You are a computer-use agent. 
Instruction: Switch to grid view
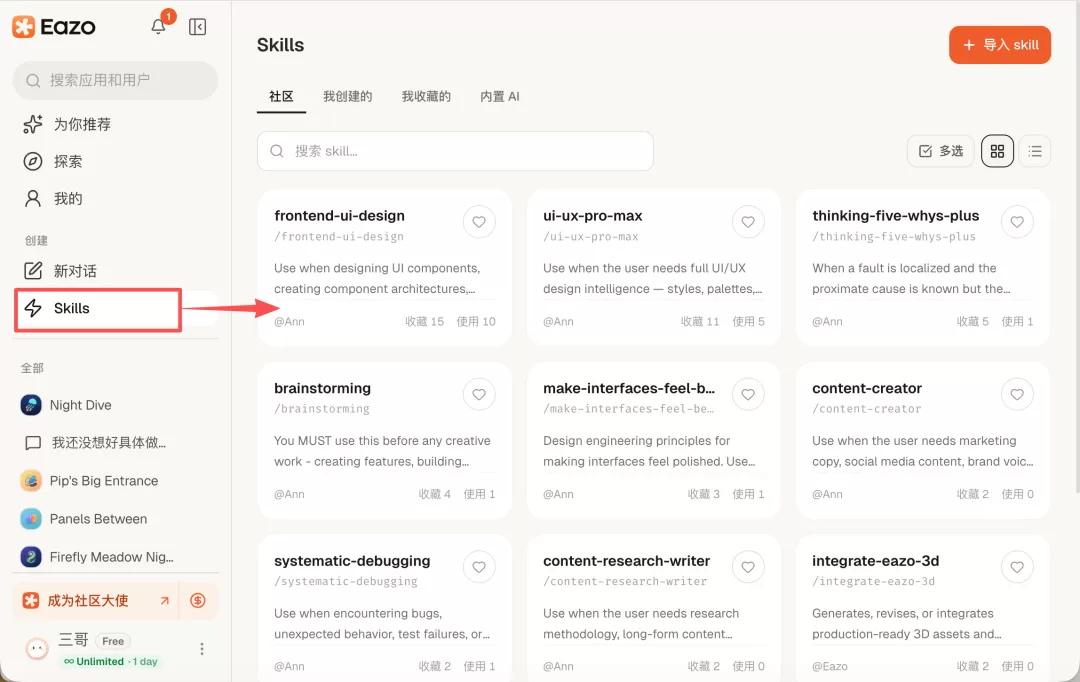click(x=997, y=151)
